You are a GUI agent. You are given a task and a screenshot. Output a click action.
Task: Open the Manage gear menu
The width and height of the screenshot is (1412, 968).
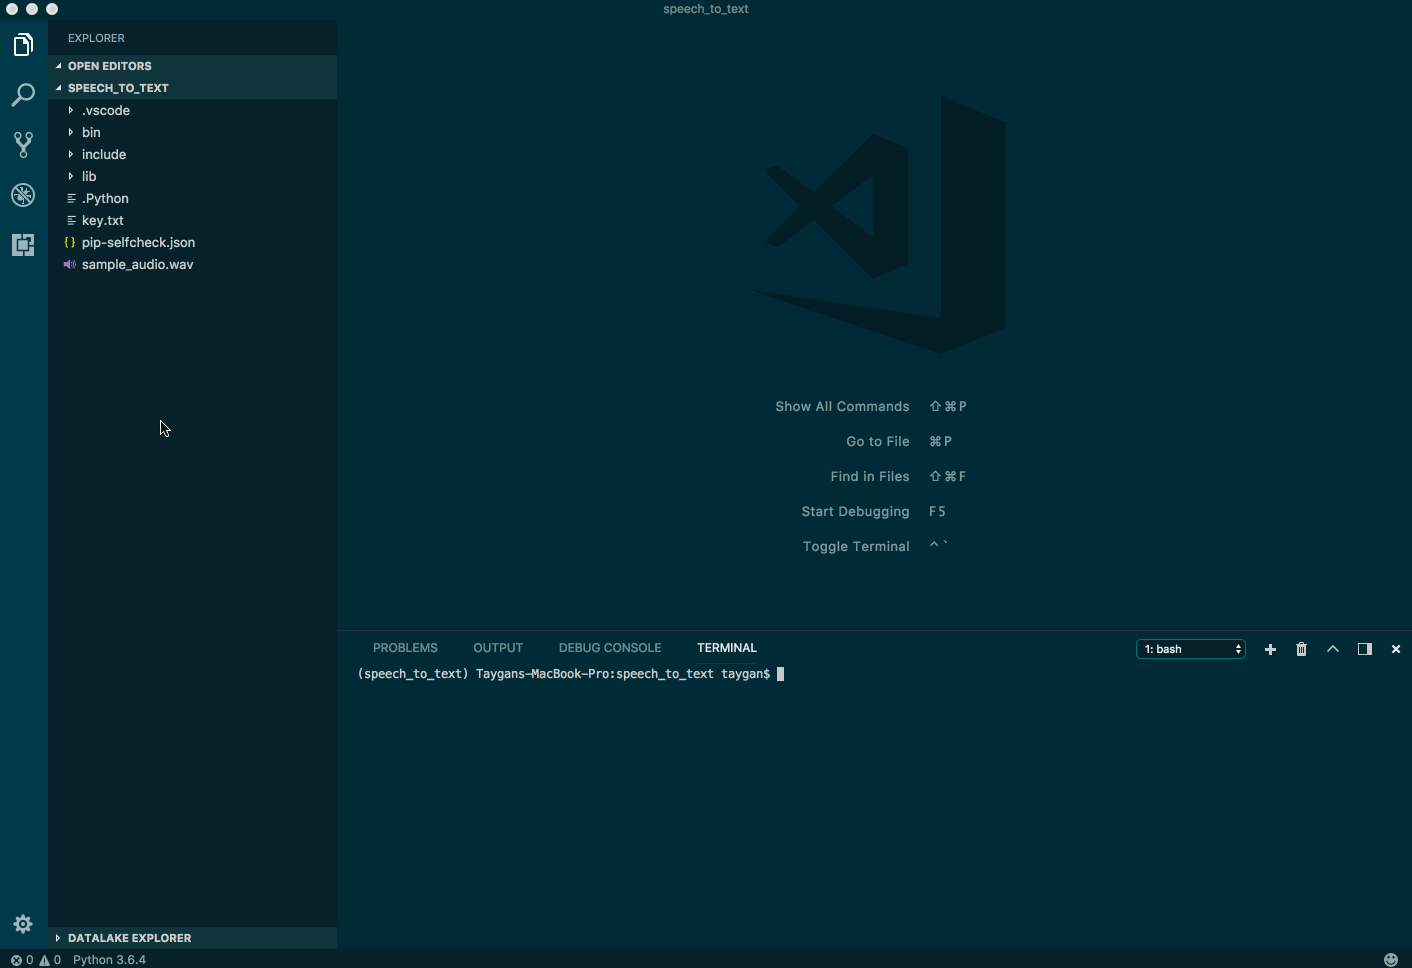coord(23,924)
